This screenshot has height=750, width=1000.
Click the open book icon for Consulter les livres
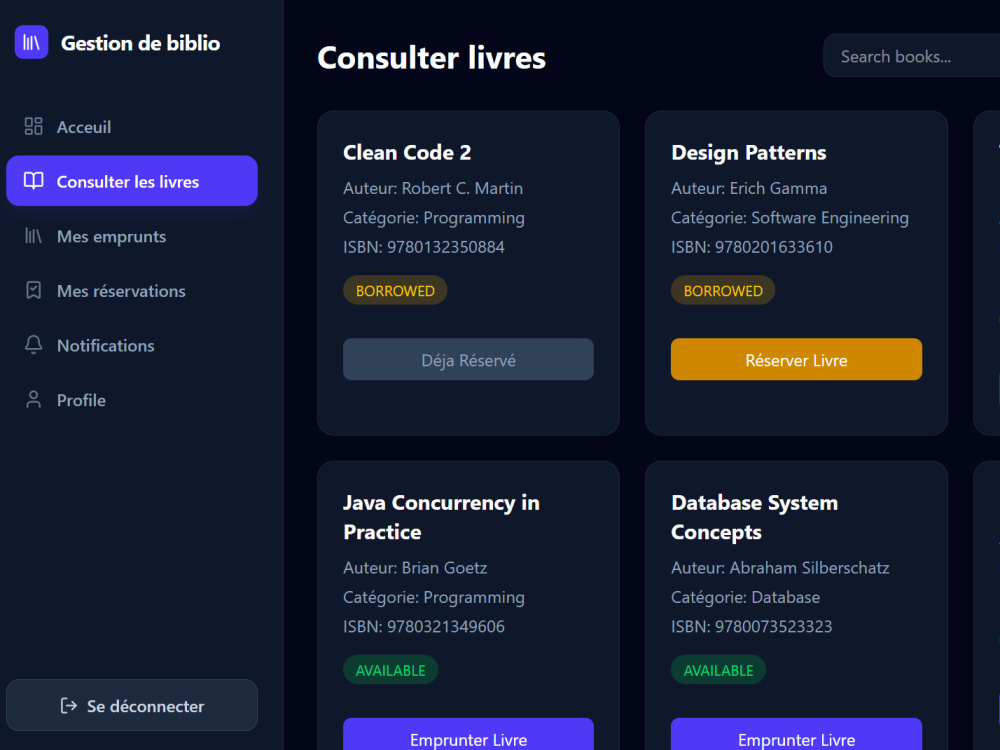tap(33, 181)
